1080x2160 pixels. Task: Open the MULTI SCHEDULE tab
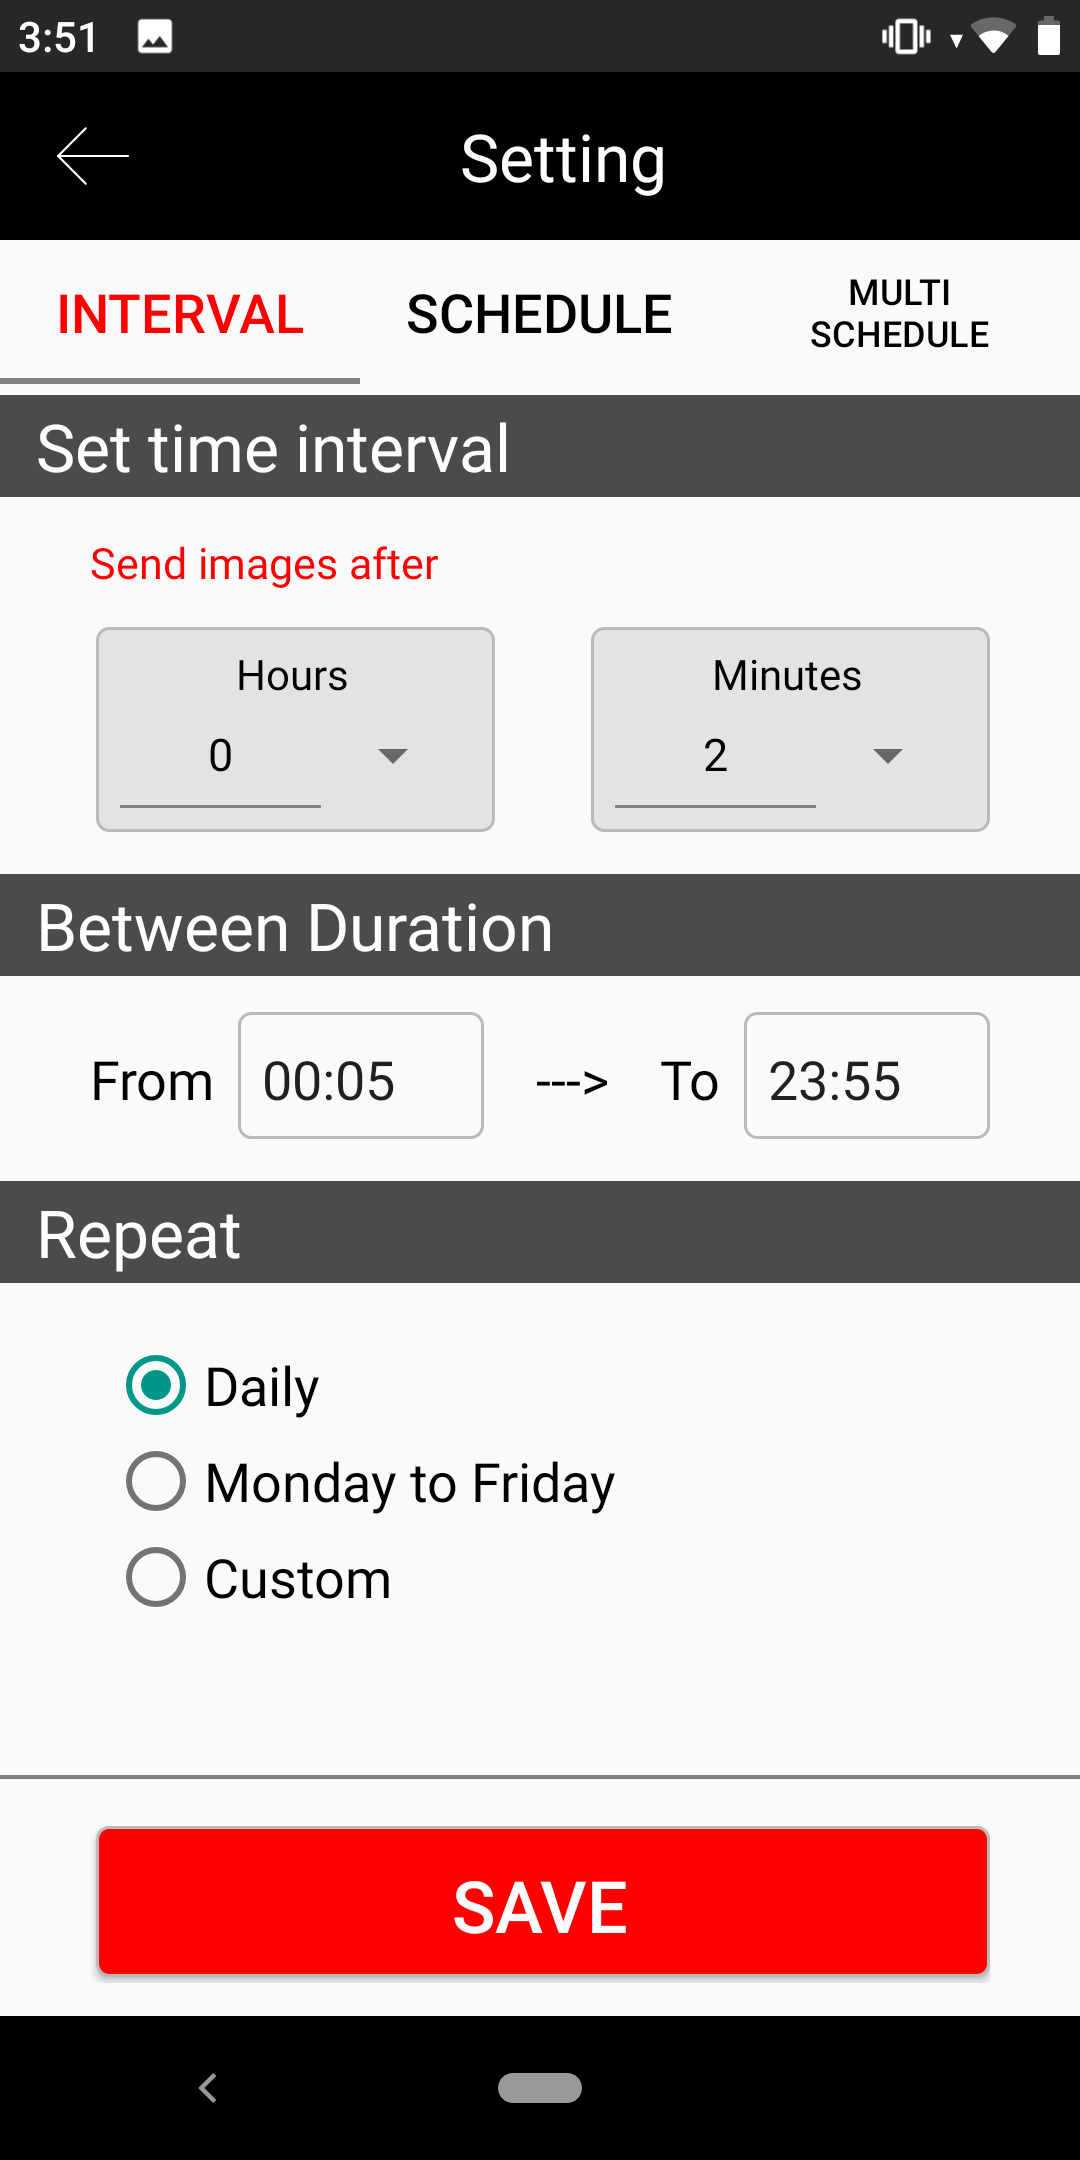click(x=899, y=315)
